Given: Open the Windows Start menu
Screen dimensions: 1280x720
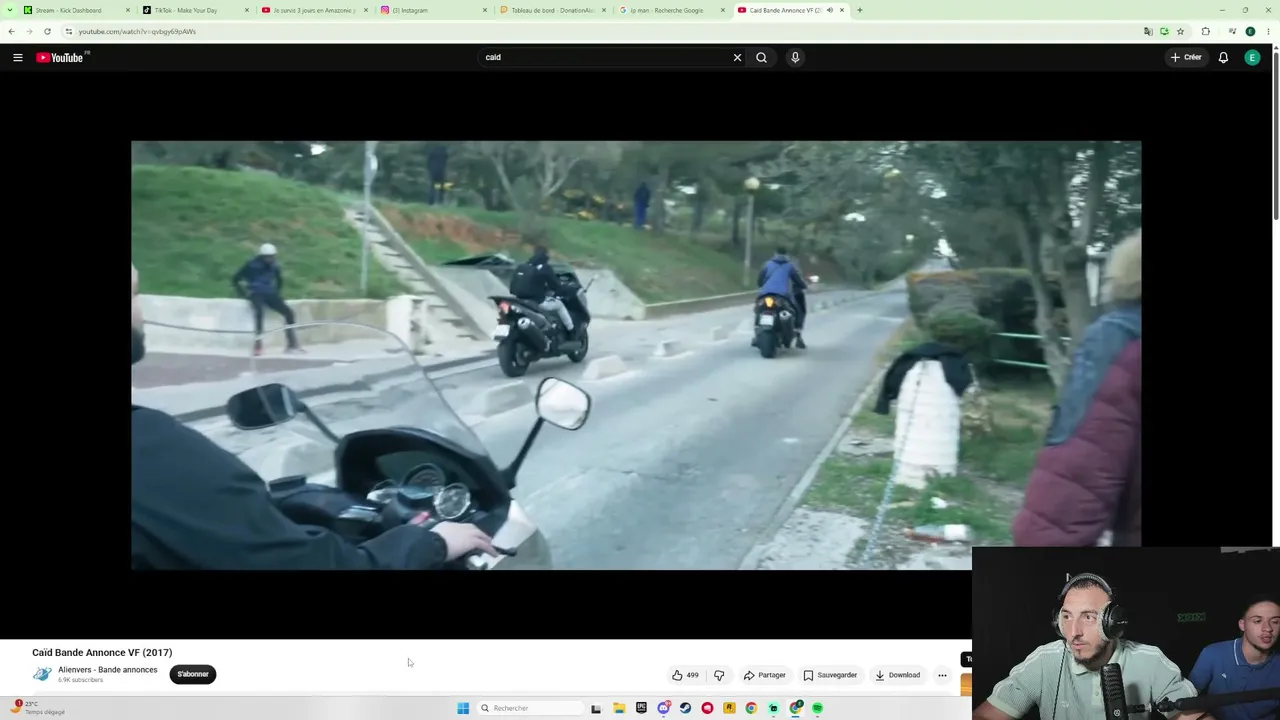Looking at the screenshot, I should pyautogui.click(x=463, y=708).
